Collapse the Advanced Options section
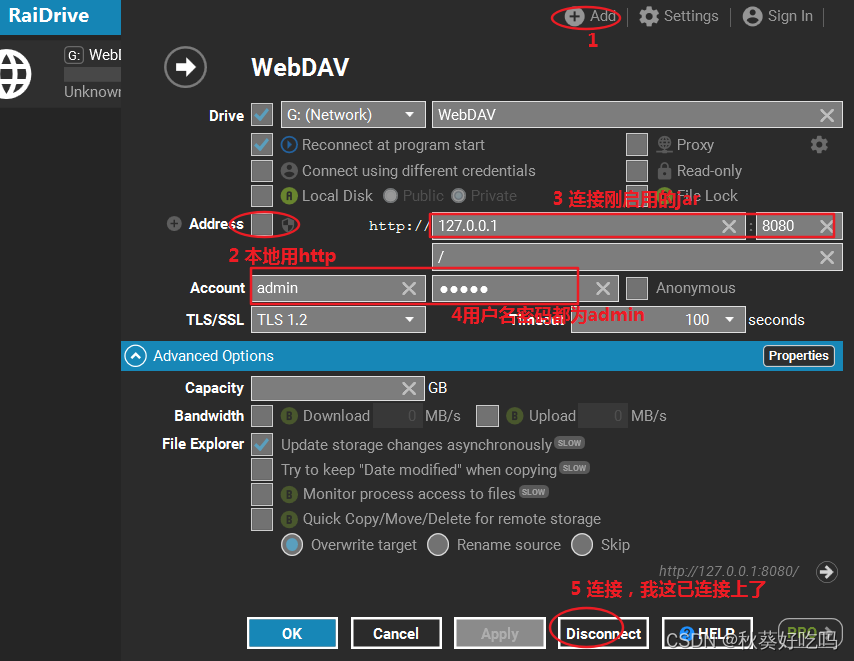Image resolution: width=854 pixels, height=661 pixels. click(x=136, y=356)
